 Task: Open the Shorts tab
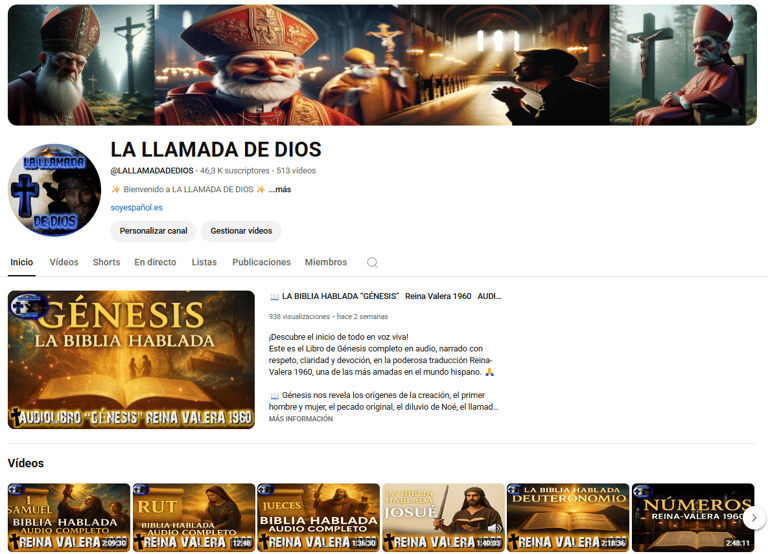[106, 263]
